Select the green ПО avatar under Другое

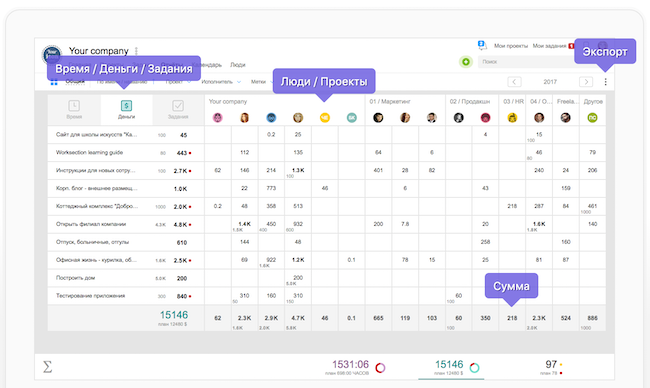click(x=592, y=118)
